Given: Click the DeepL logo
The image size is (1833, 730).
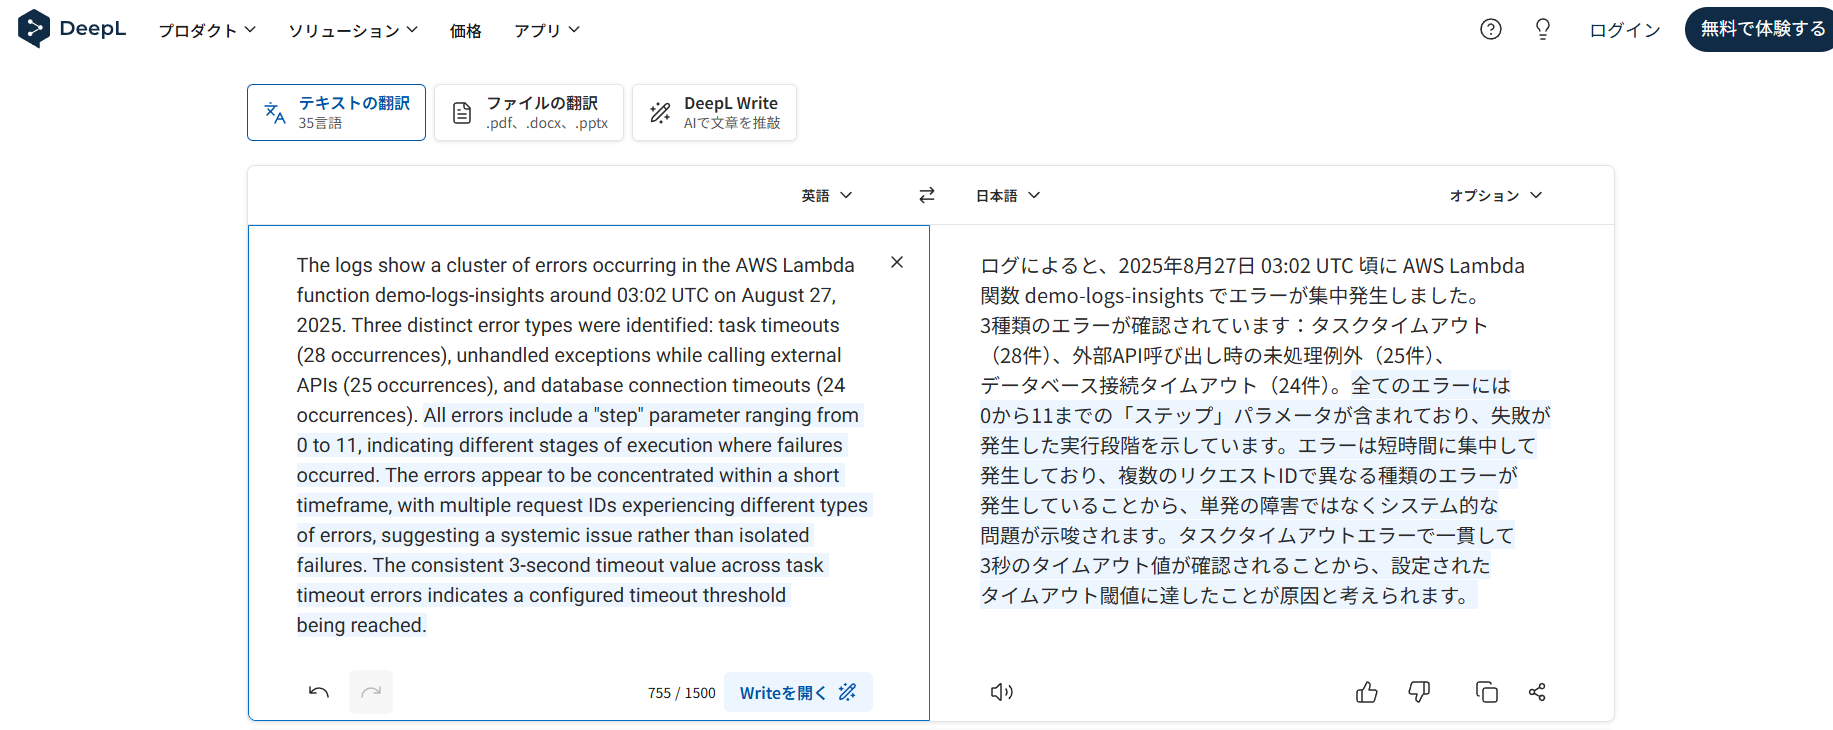Looking at the screenshot, I should [x=72, y=29].
